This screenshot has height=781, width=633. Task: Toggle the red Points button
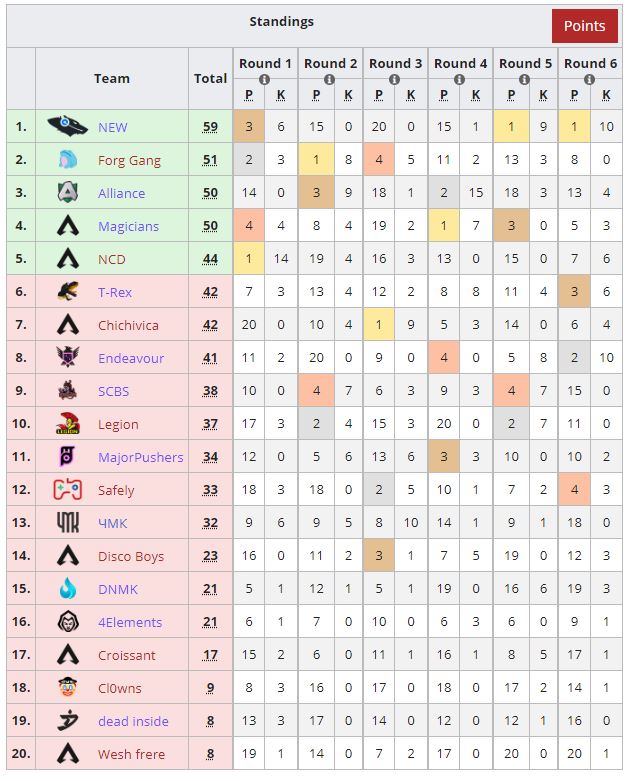pos(584,26)
